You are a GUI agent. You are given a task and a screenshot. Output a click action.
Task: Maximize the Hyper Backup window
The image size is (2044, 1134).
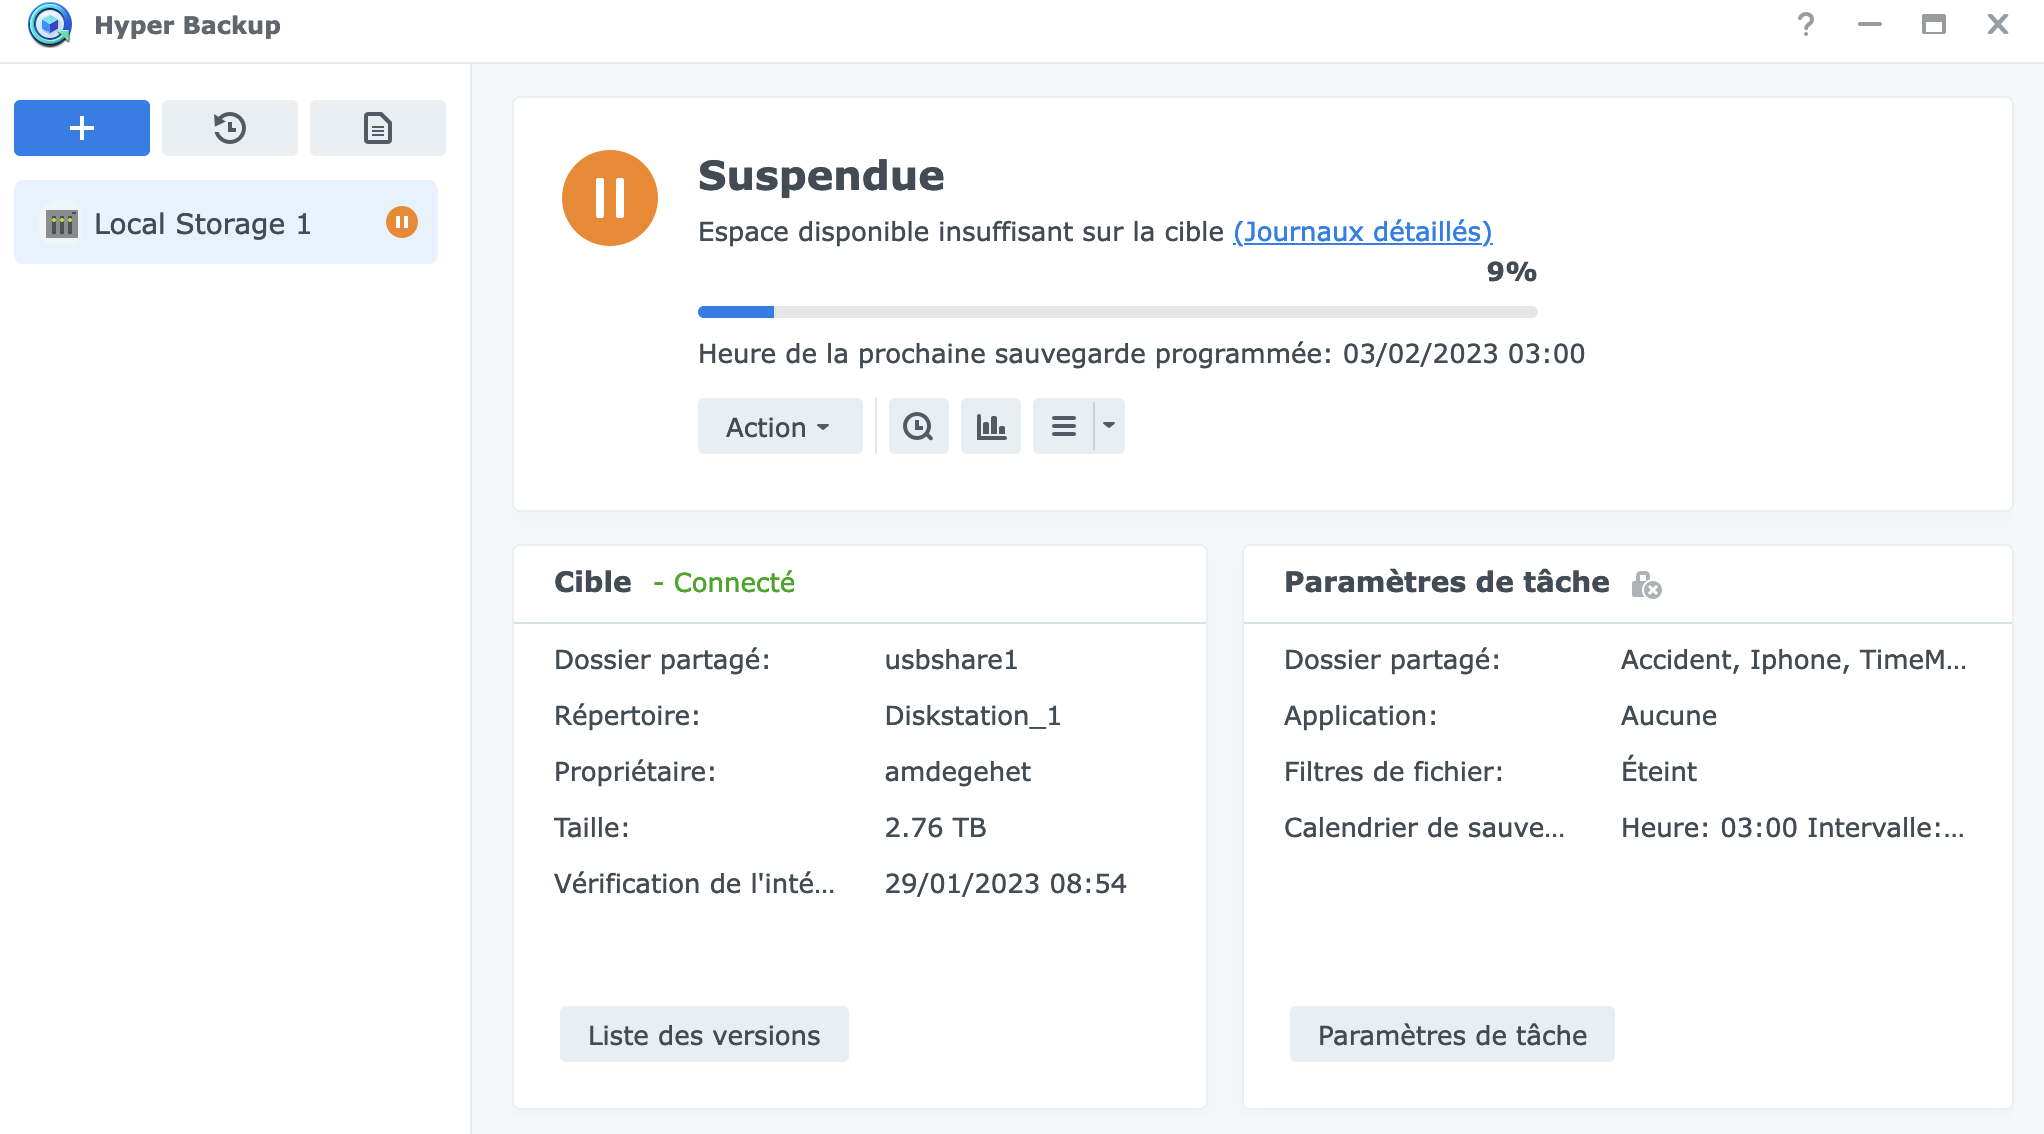click(1933, 25)
